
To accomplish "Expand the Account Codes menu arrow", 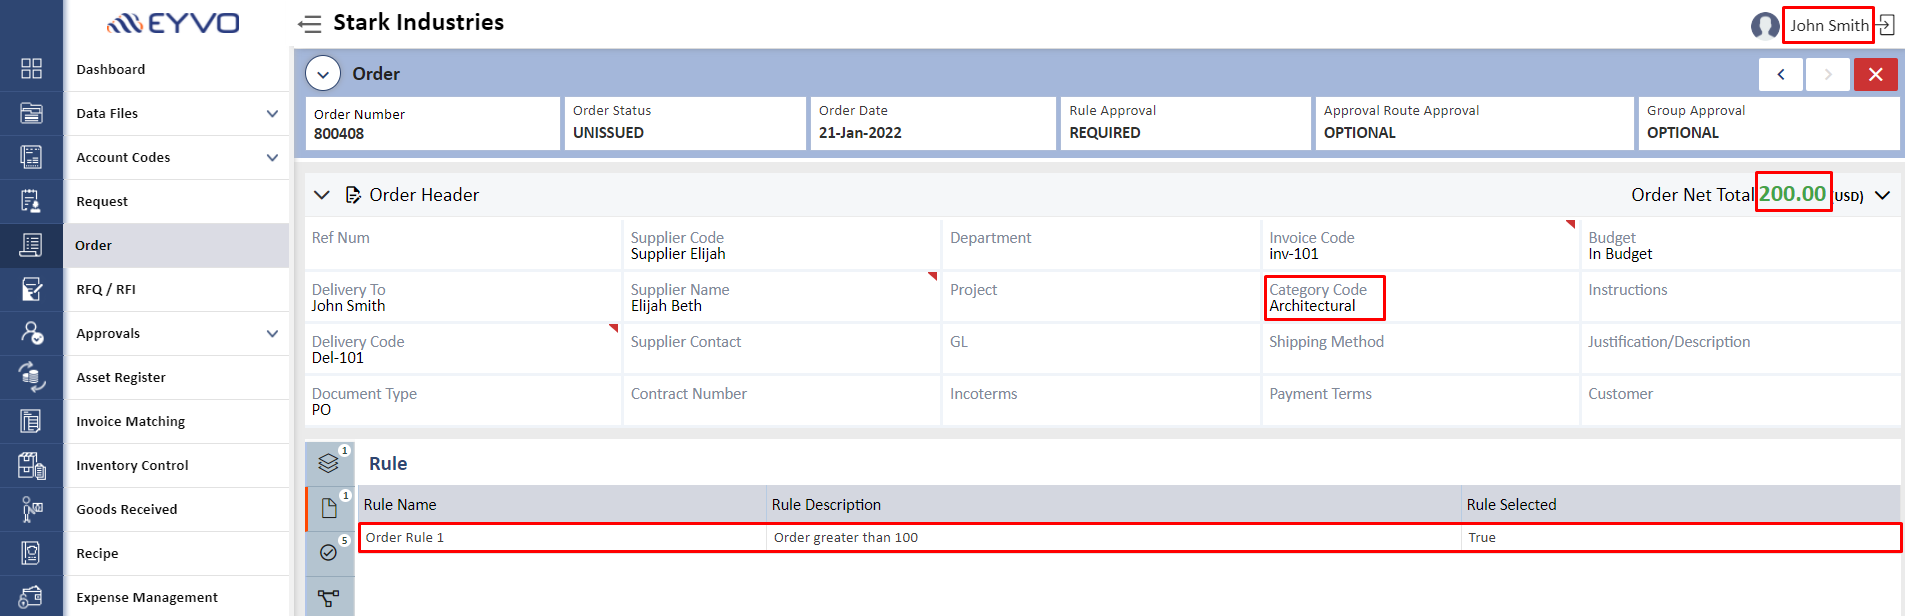I will pos(272,158).
